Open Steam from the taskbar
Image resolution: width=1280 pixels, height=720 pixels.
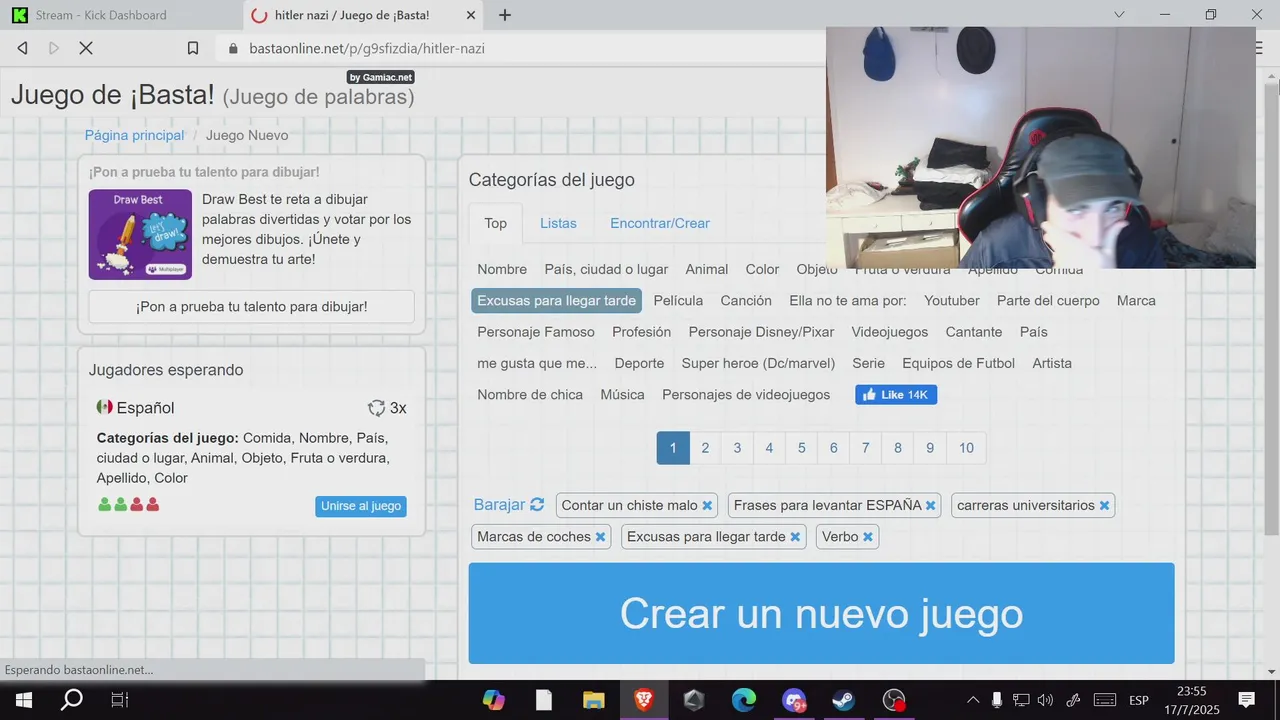tap(844, 700)
